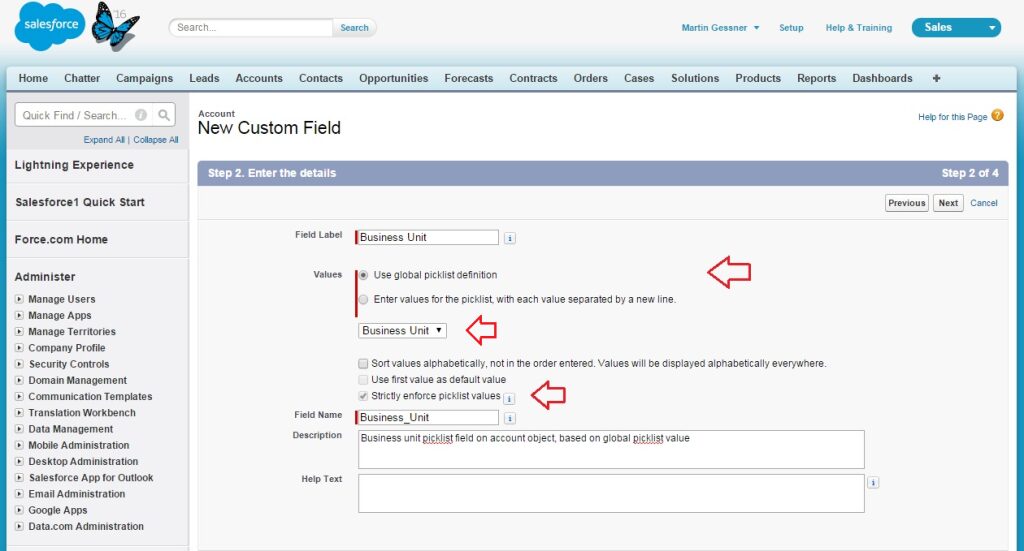Click the quick find magnifier icon
The image size is (1024, 551).
164,115
